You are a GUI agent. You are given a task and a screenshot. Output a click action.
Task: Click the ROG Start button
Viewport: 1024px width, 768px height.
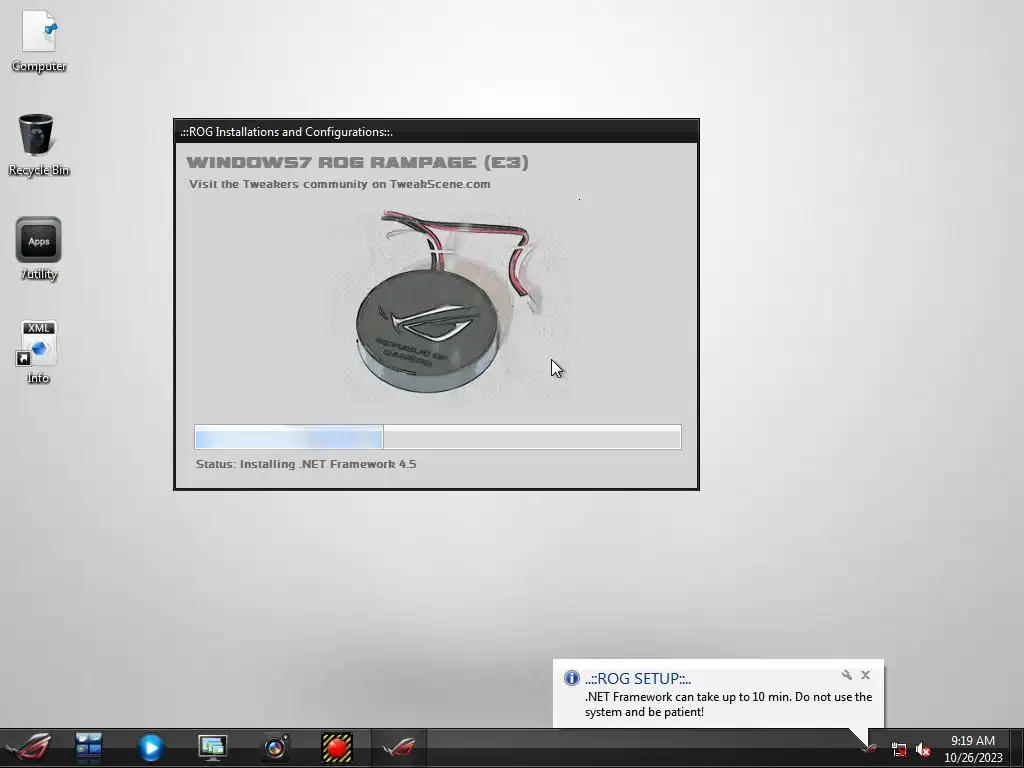28,747
